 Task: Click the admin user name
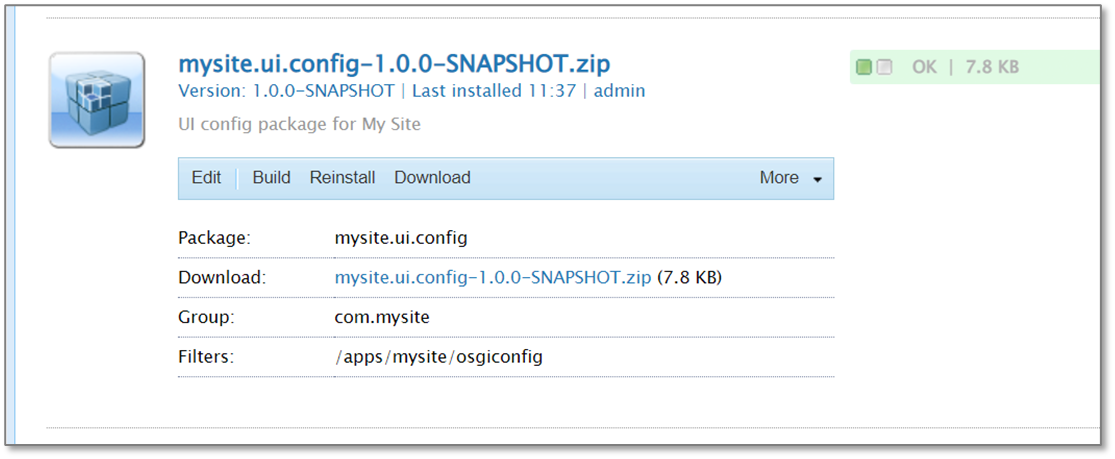click(620, 91)
